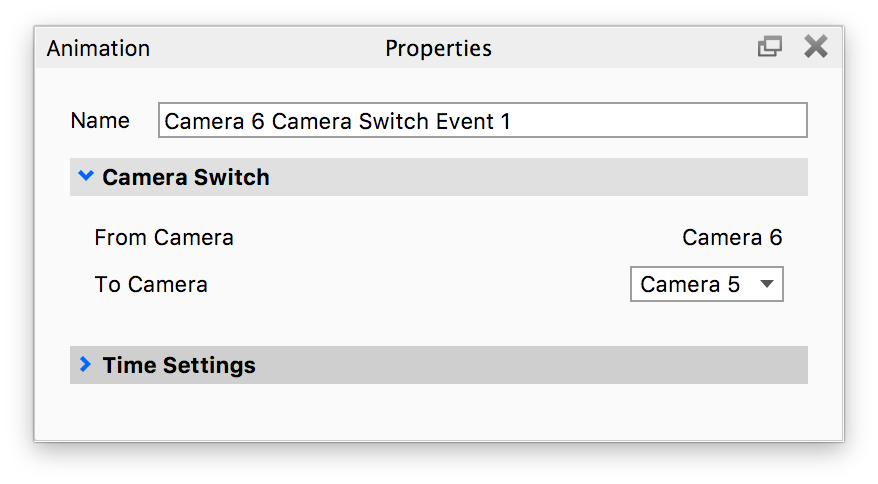Click the From Camera label

[x=164, y=238]
